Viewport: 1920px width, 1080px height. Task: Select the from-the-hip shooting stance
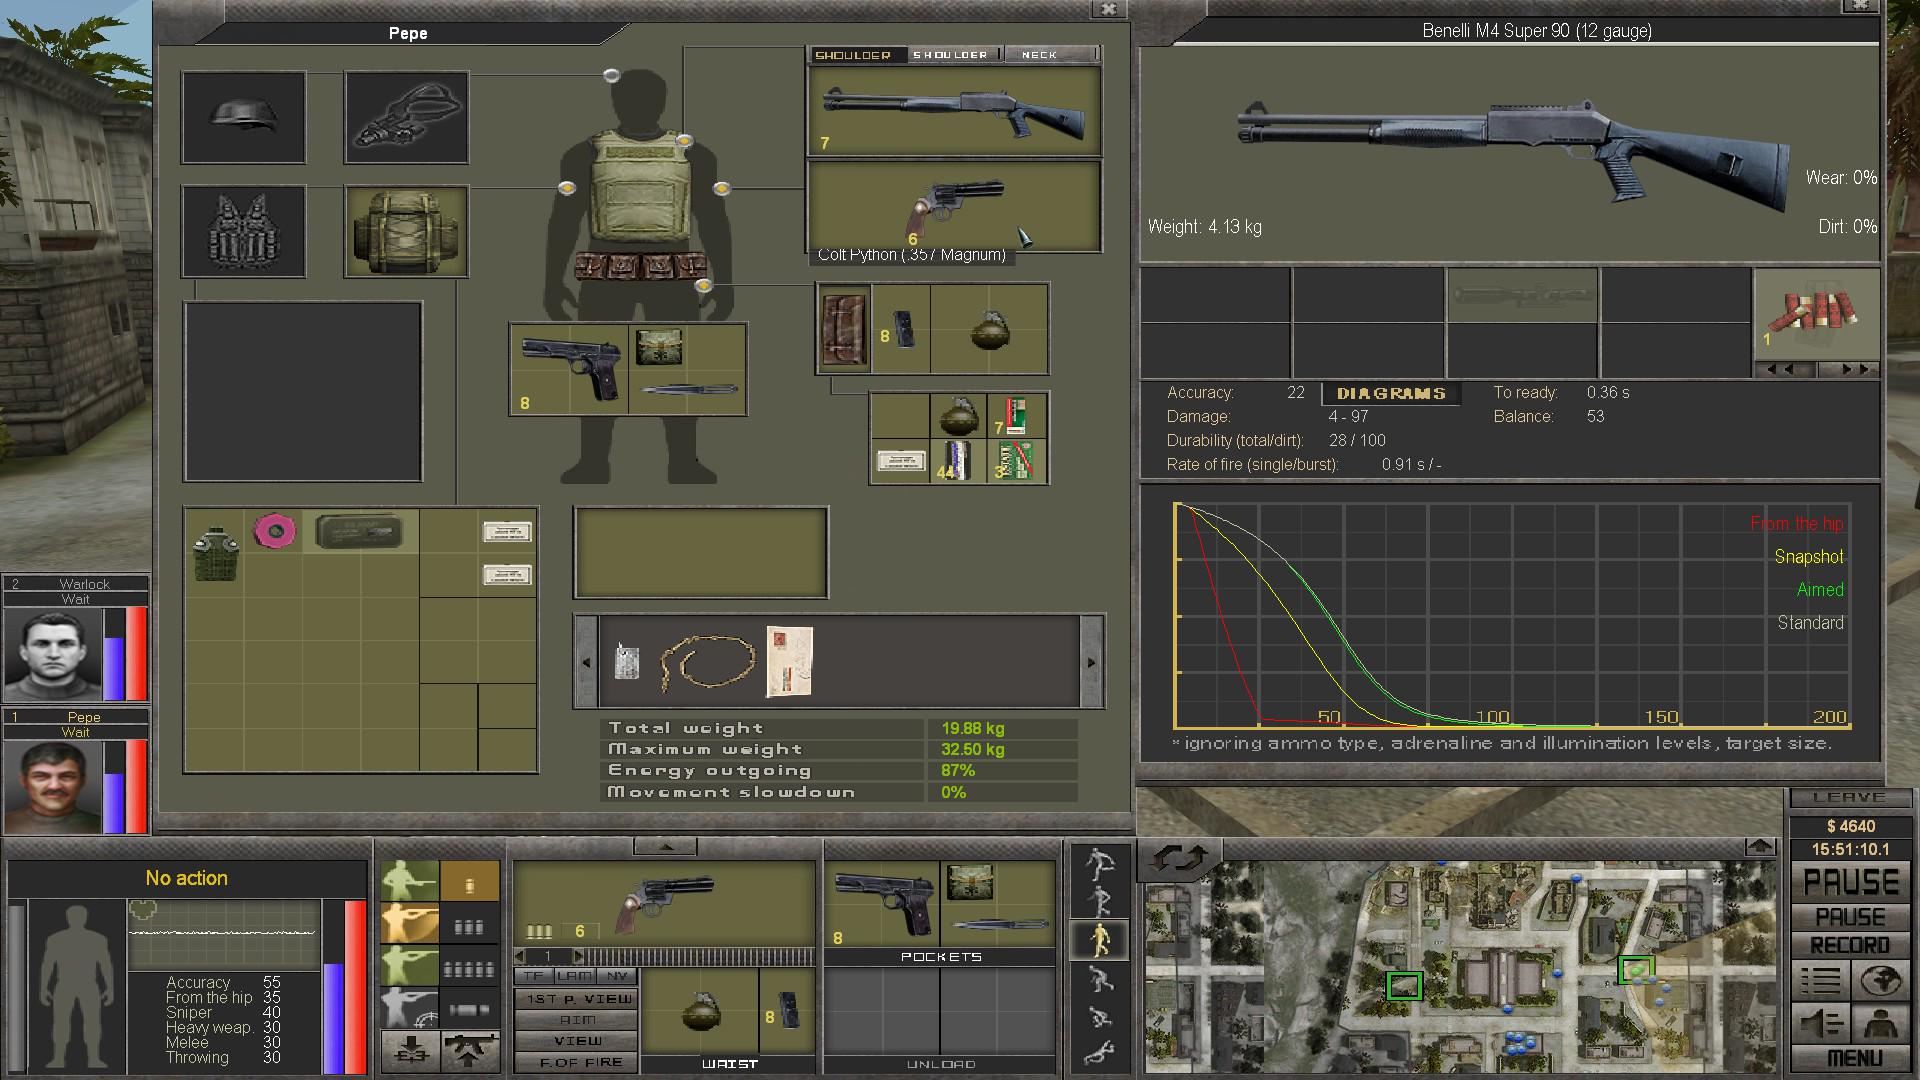410,882
